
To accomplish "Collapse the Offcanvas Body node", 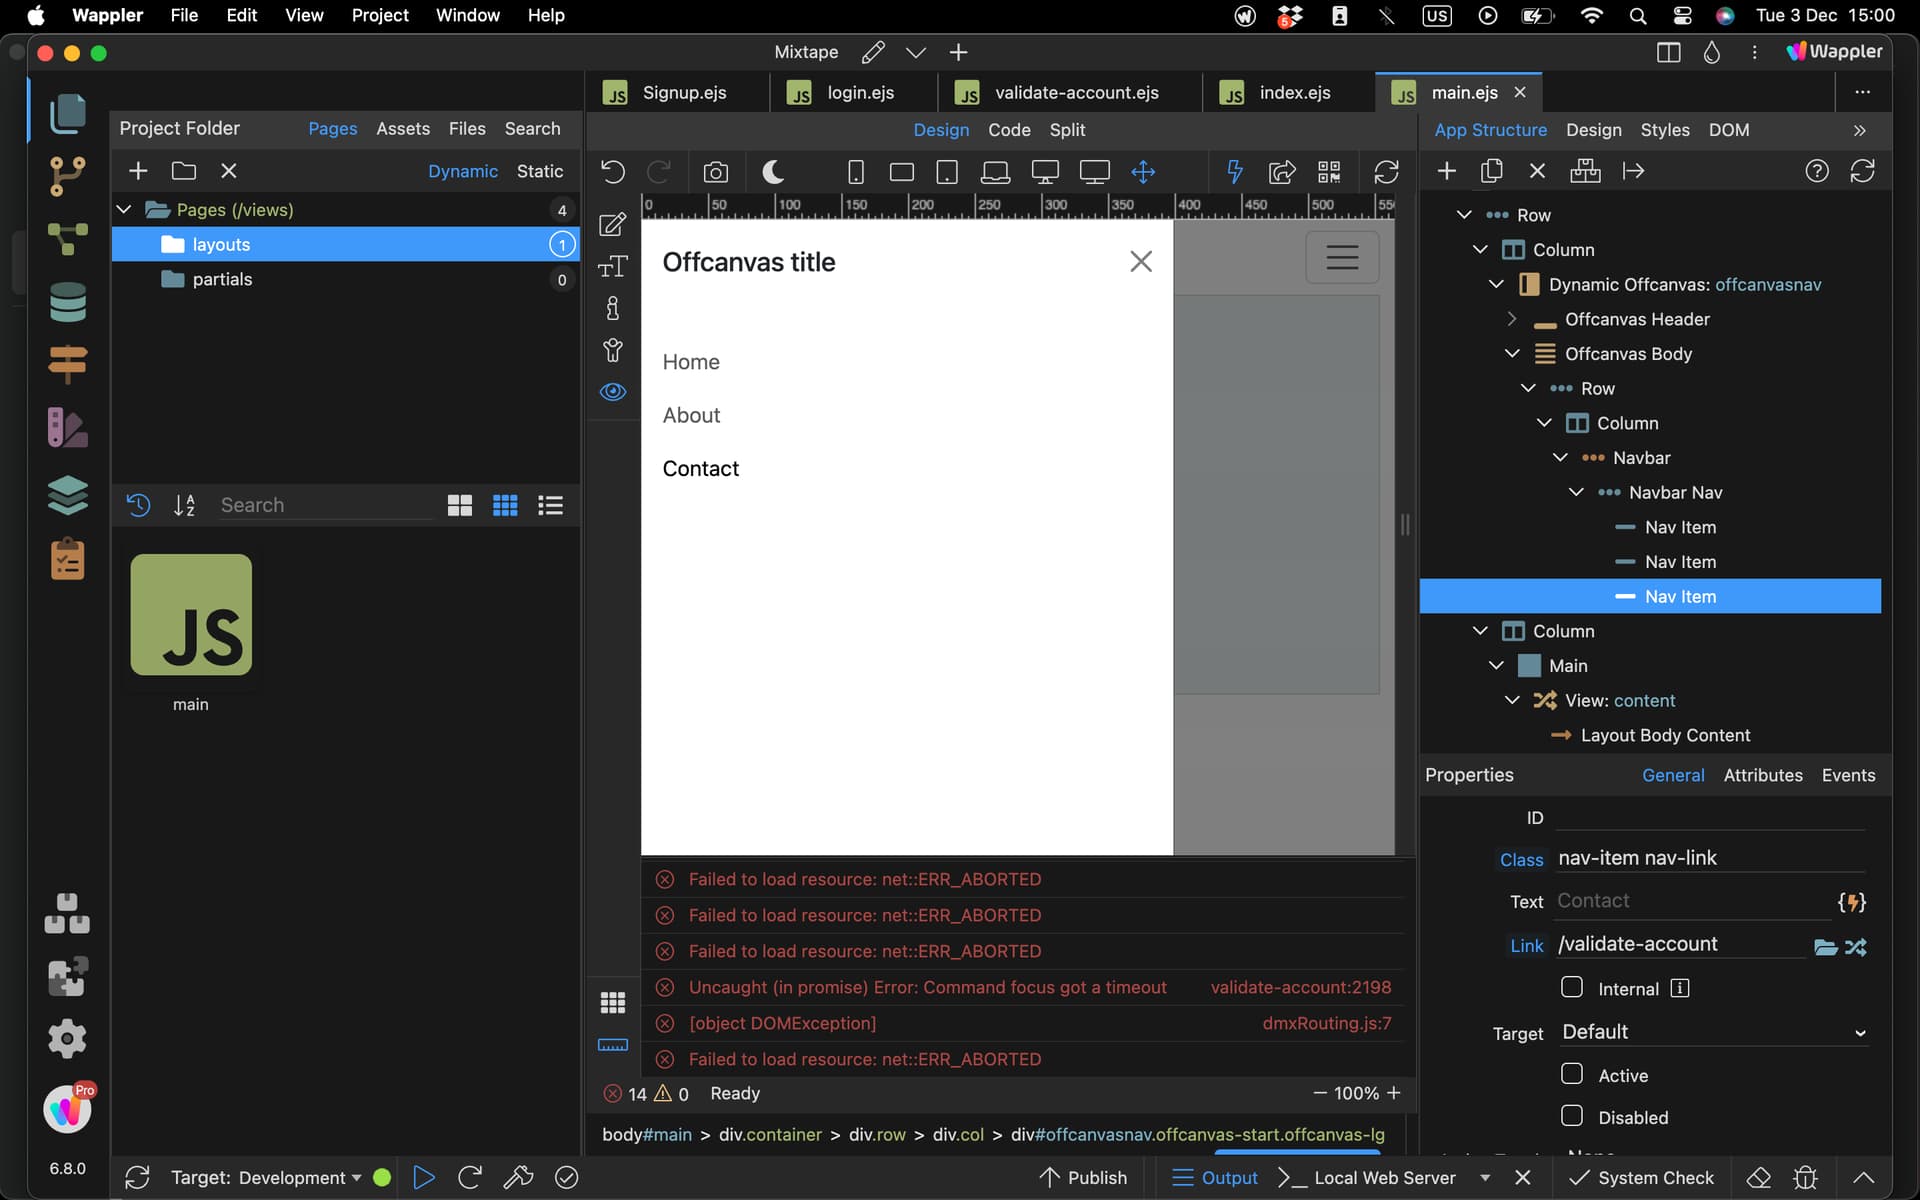I will [x=1512, y=353].
